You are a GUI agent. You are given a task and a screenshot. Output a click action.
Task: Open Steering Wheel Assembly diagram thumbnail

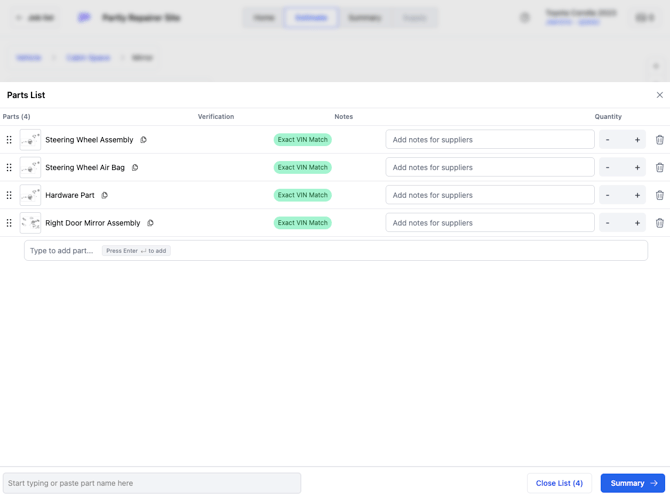(x=30, y=140)
